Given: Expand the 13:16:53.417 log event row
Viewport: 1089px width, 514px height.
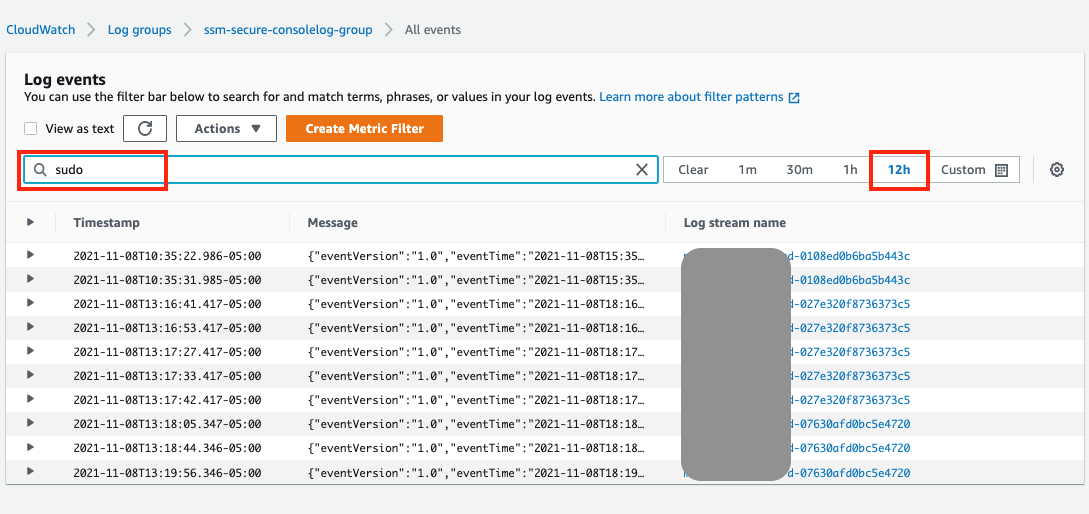Looking at the screenshot, I should [x=30, y=327].
